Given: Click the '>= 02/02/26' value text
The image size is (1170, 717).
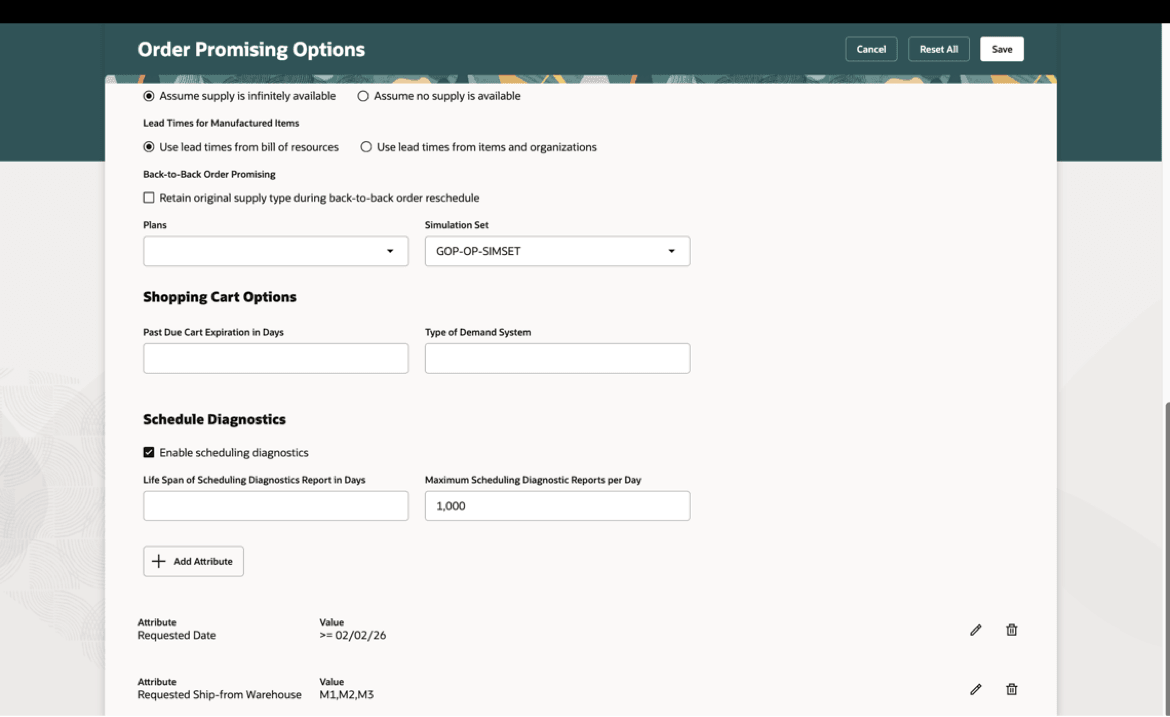Looking at the screenshot, I should coord(353,636).
